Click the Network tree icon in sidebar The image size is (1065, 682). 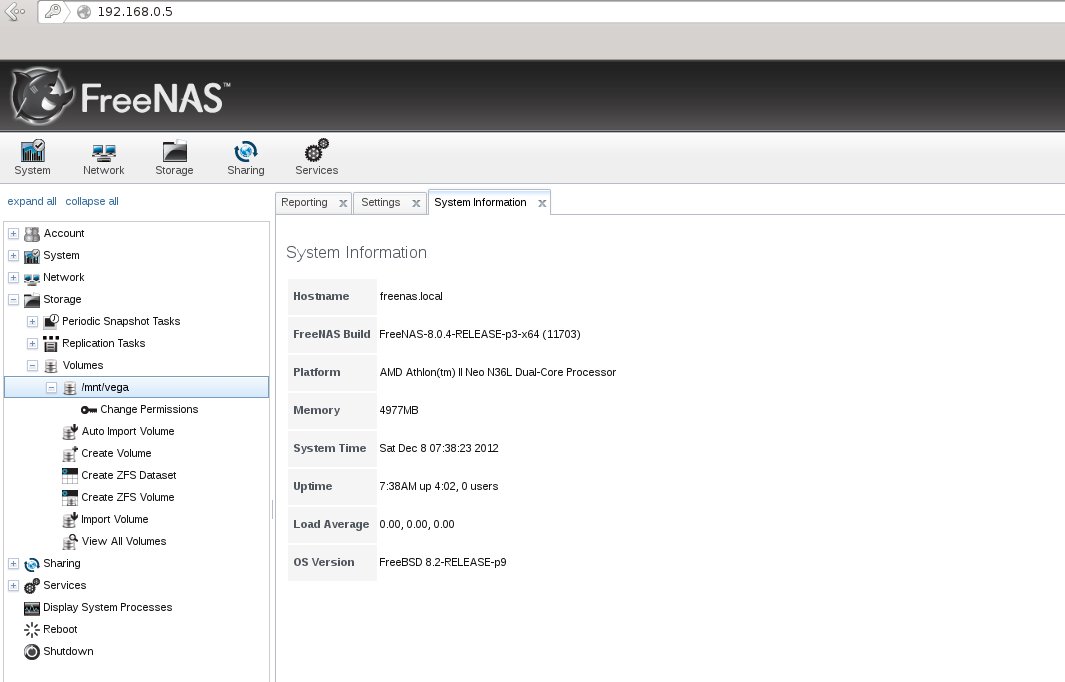coord(32,279)
